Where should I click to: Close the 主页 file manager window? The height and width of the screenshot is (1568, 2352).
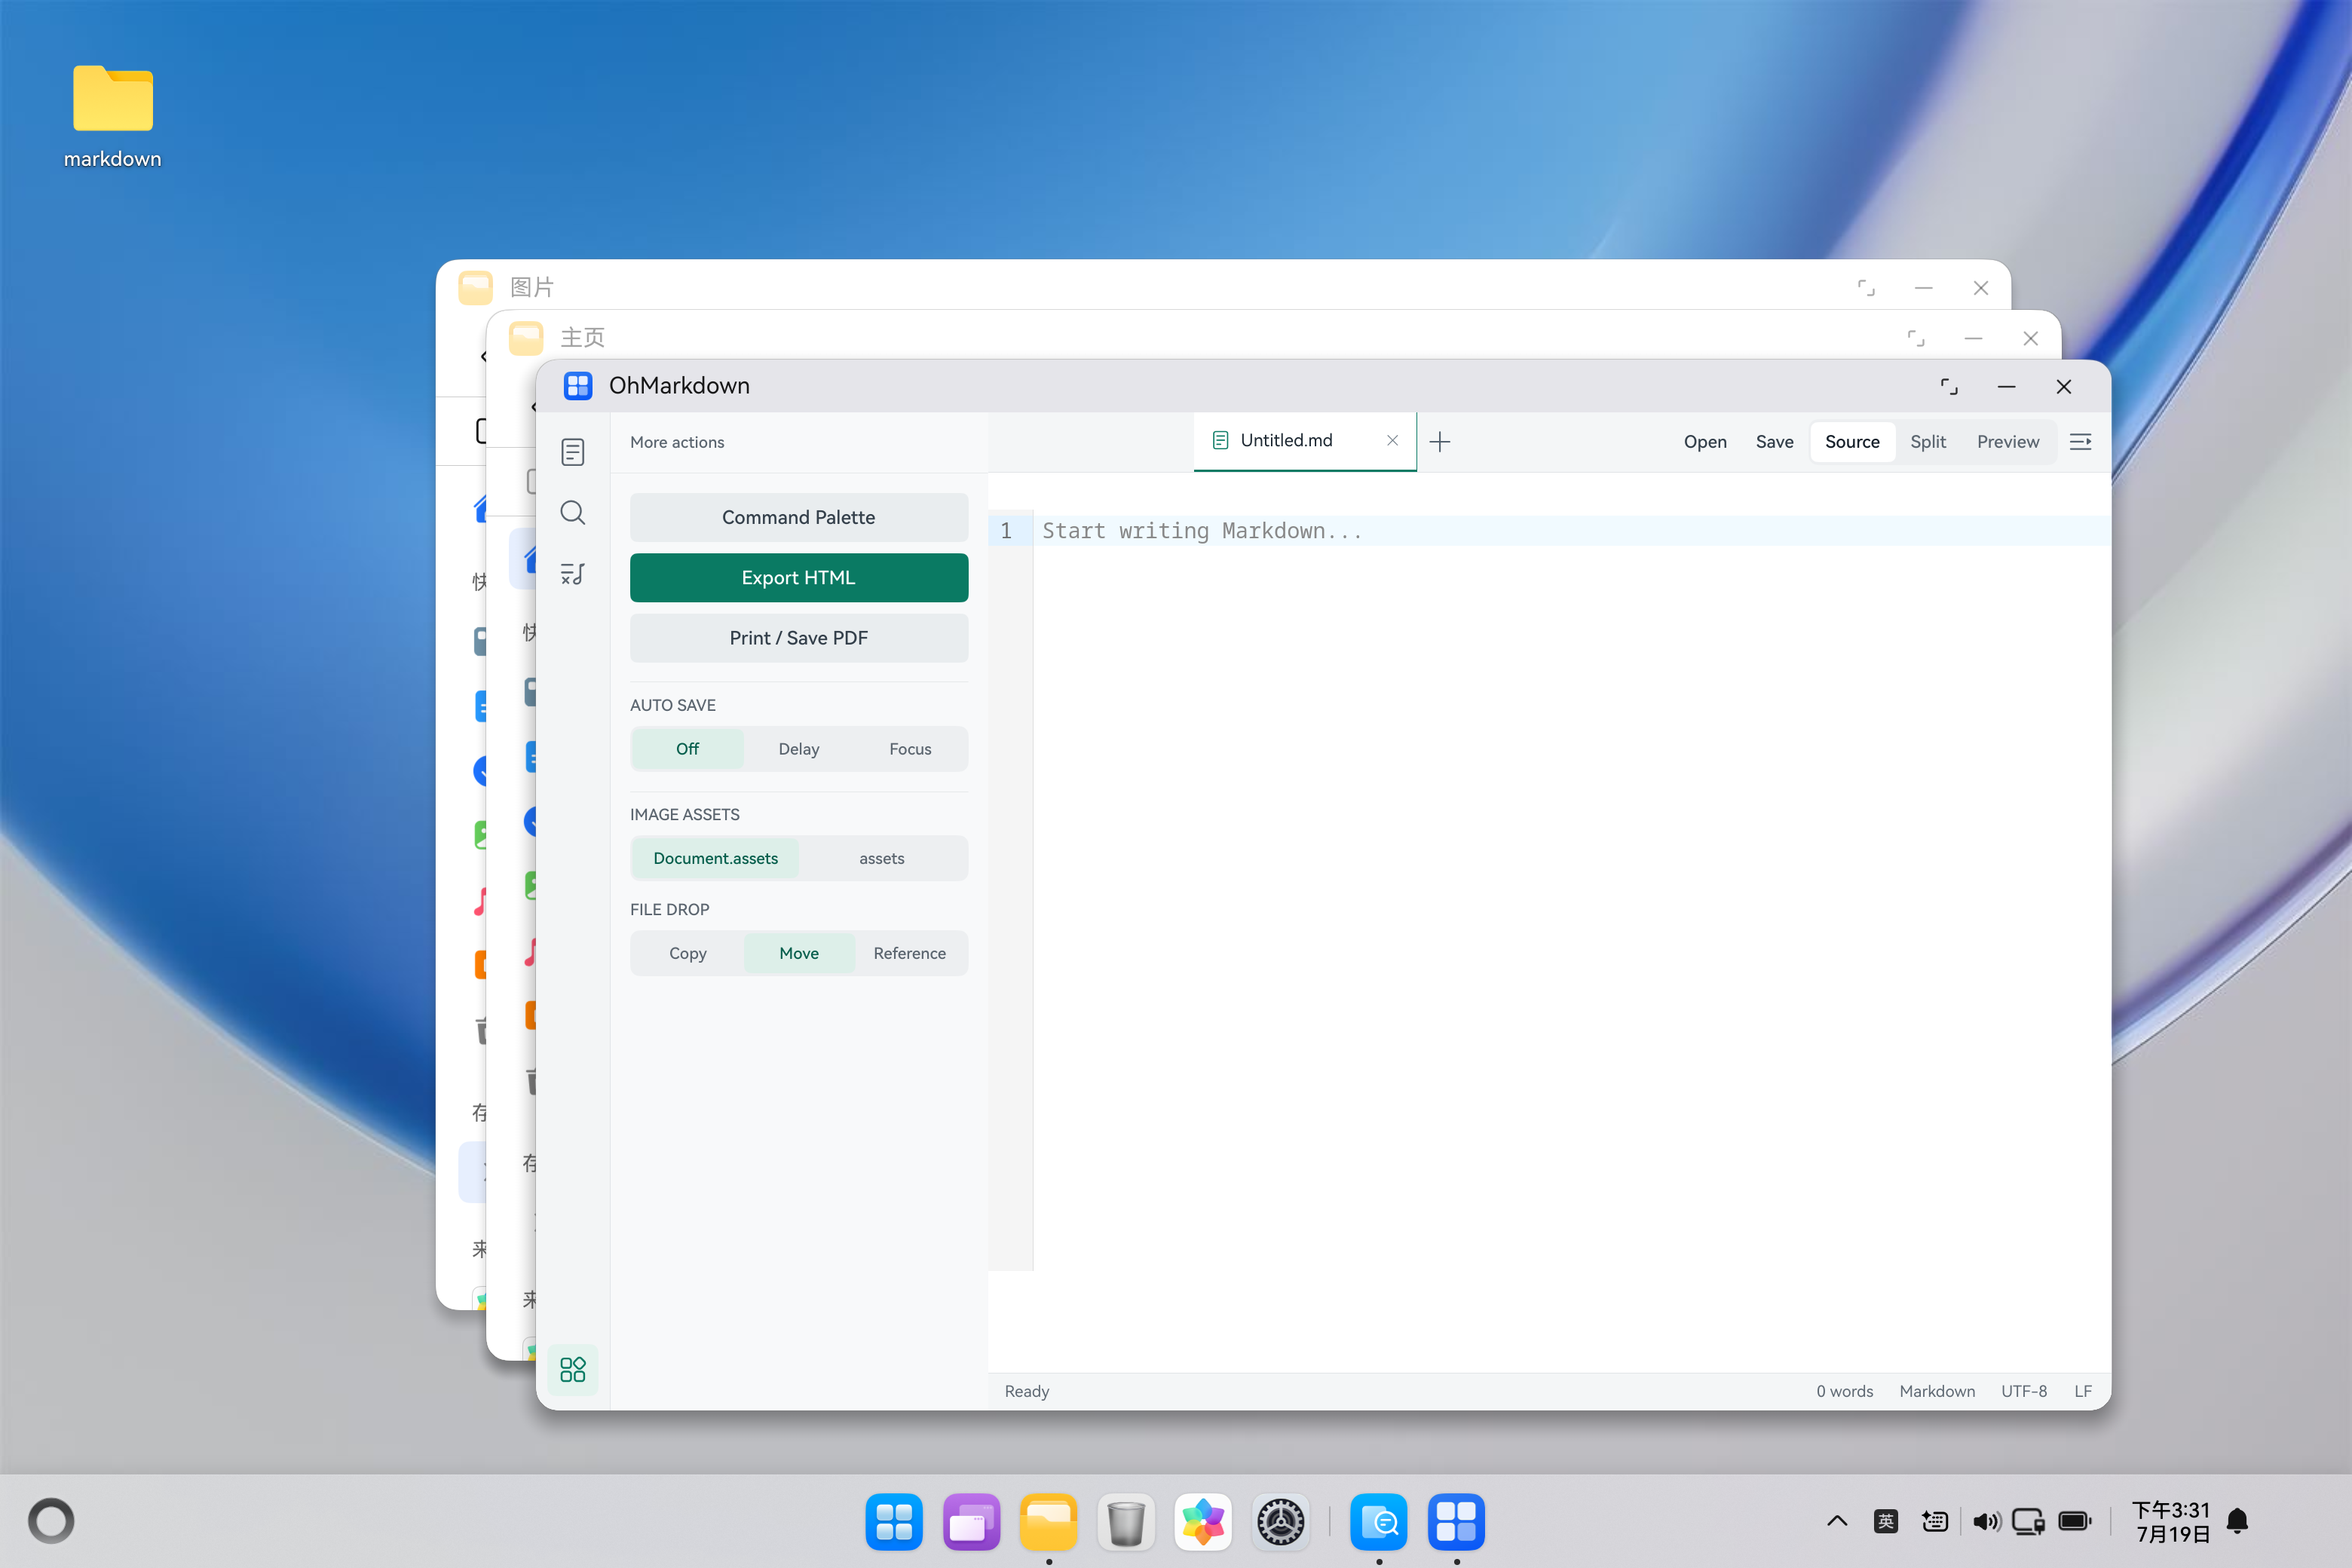(2030, 338)
